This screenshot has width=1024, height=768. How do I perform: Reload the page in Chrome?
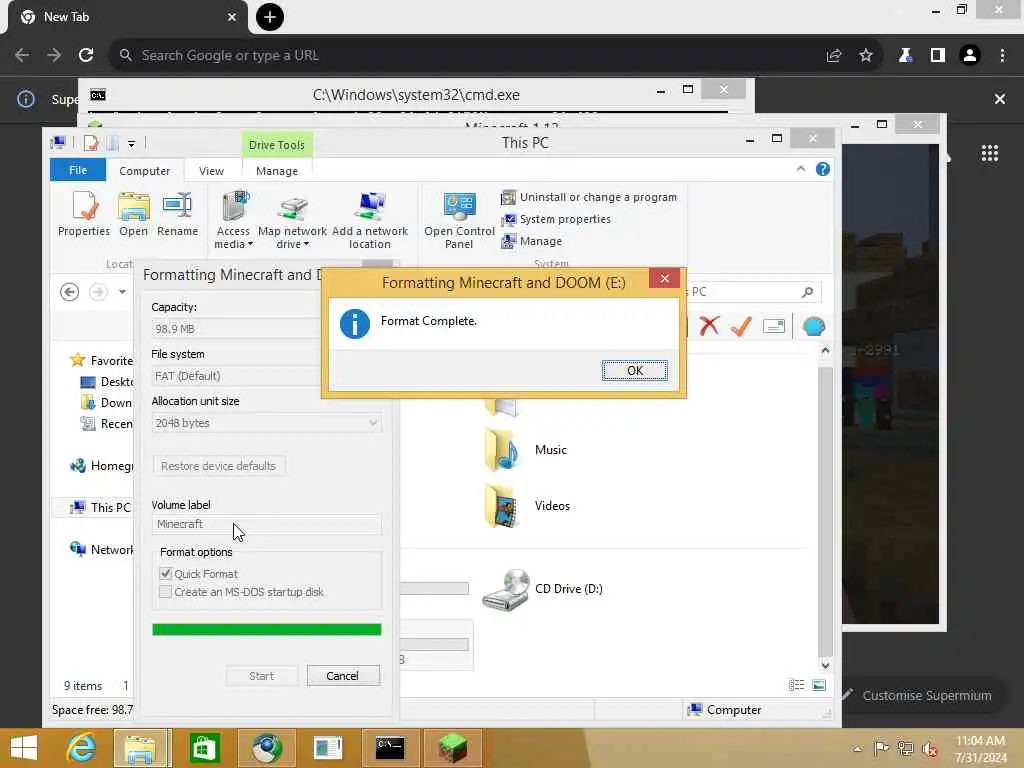click(86, 56)
